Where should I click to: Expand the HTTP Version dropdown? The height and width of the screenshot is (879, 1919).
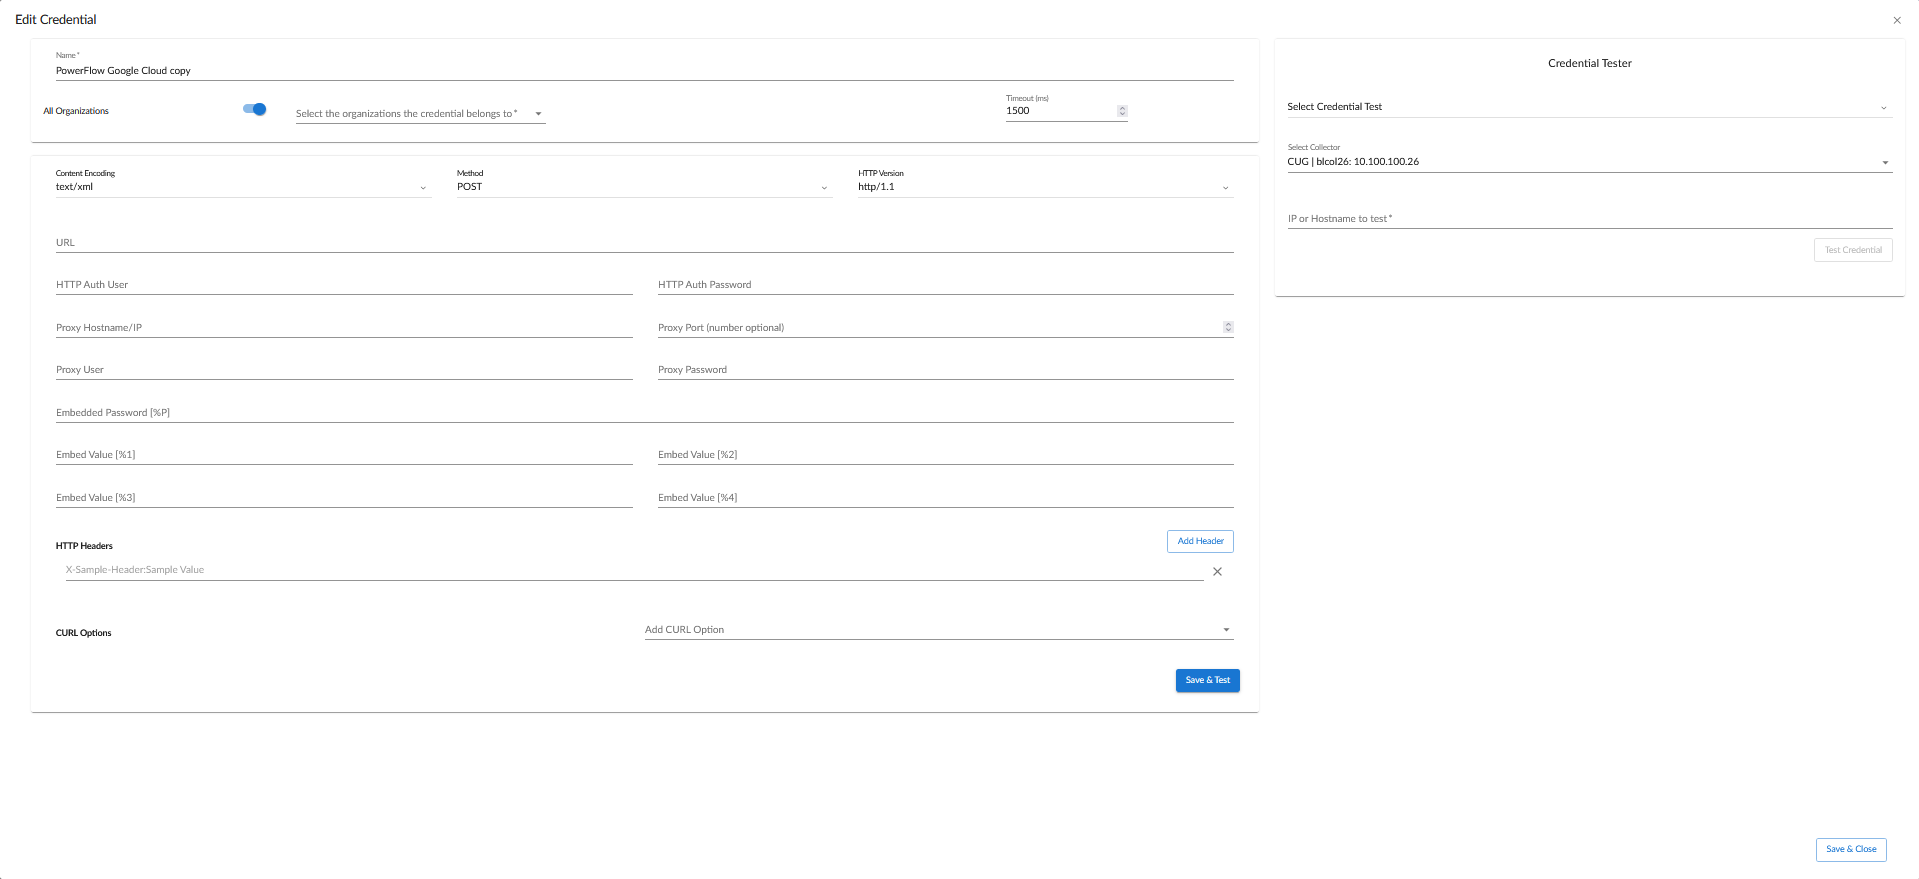click(1045, 187)
